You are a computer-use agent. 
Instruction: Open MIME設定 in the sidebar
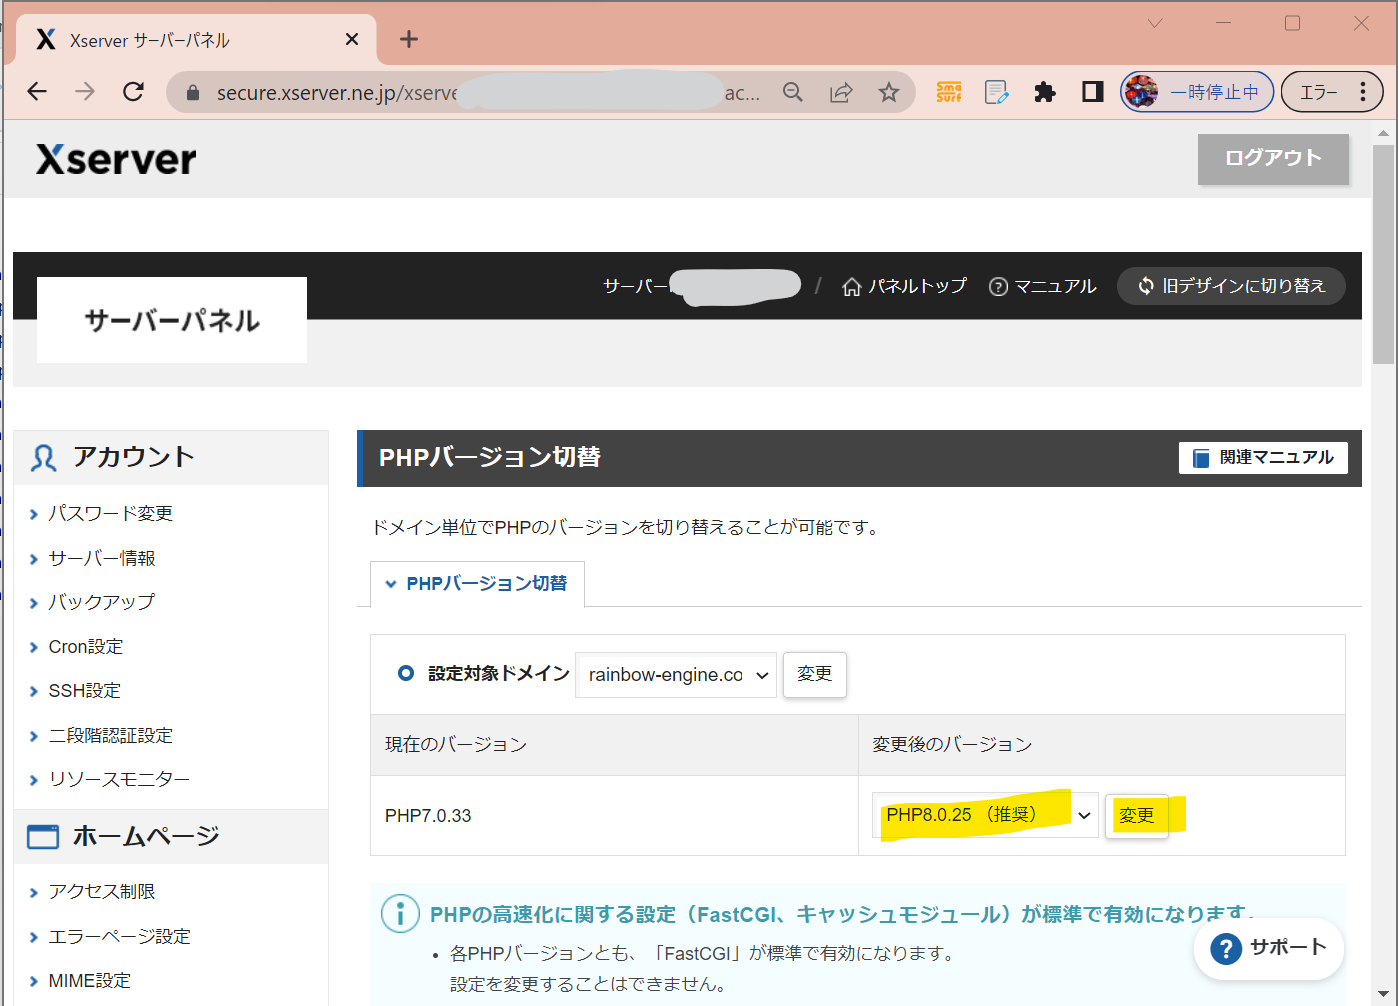pyautogui.click(x=89, y=981)
